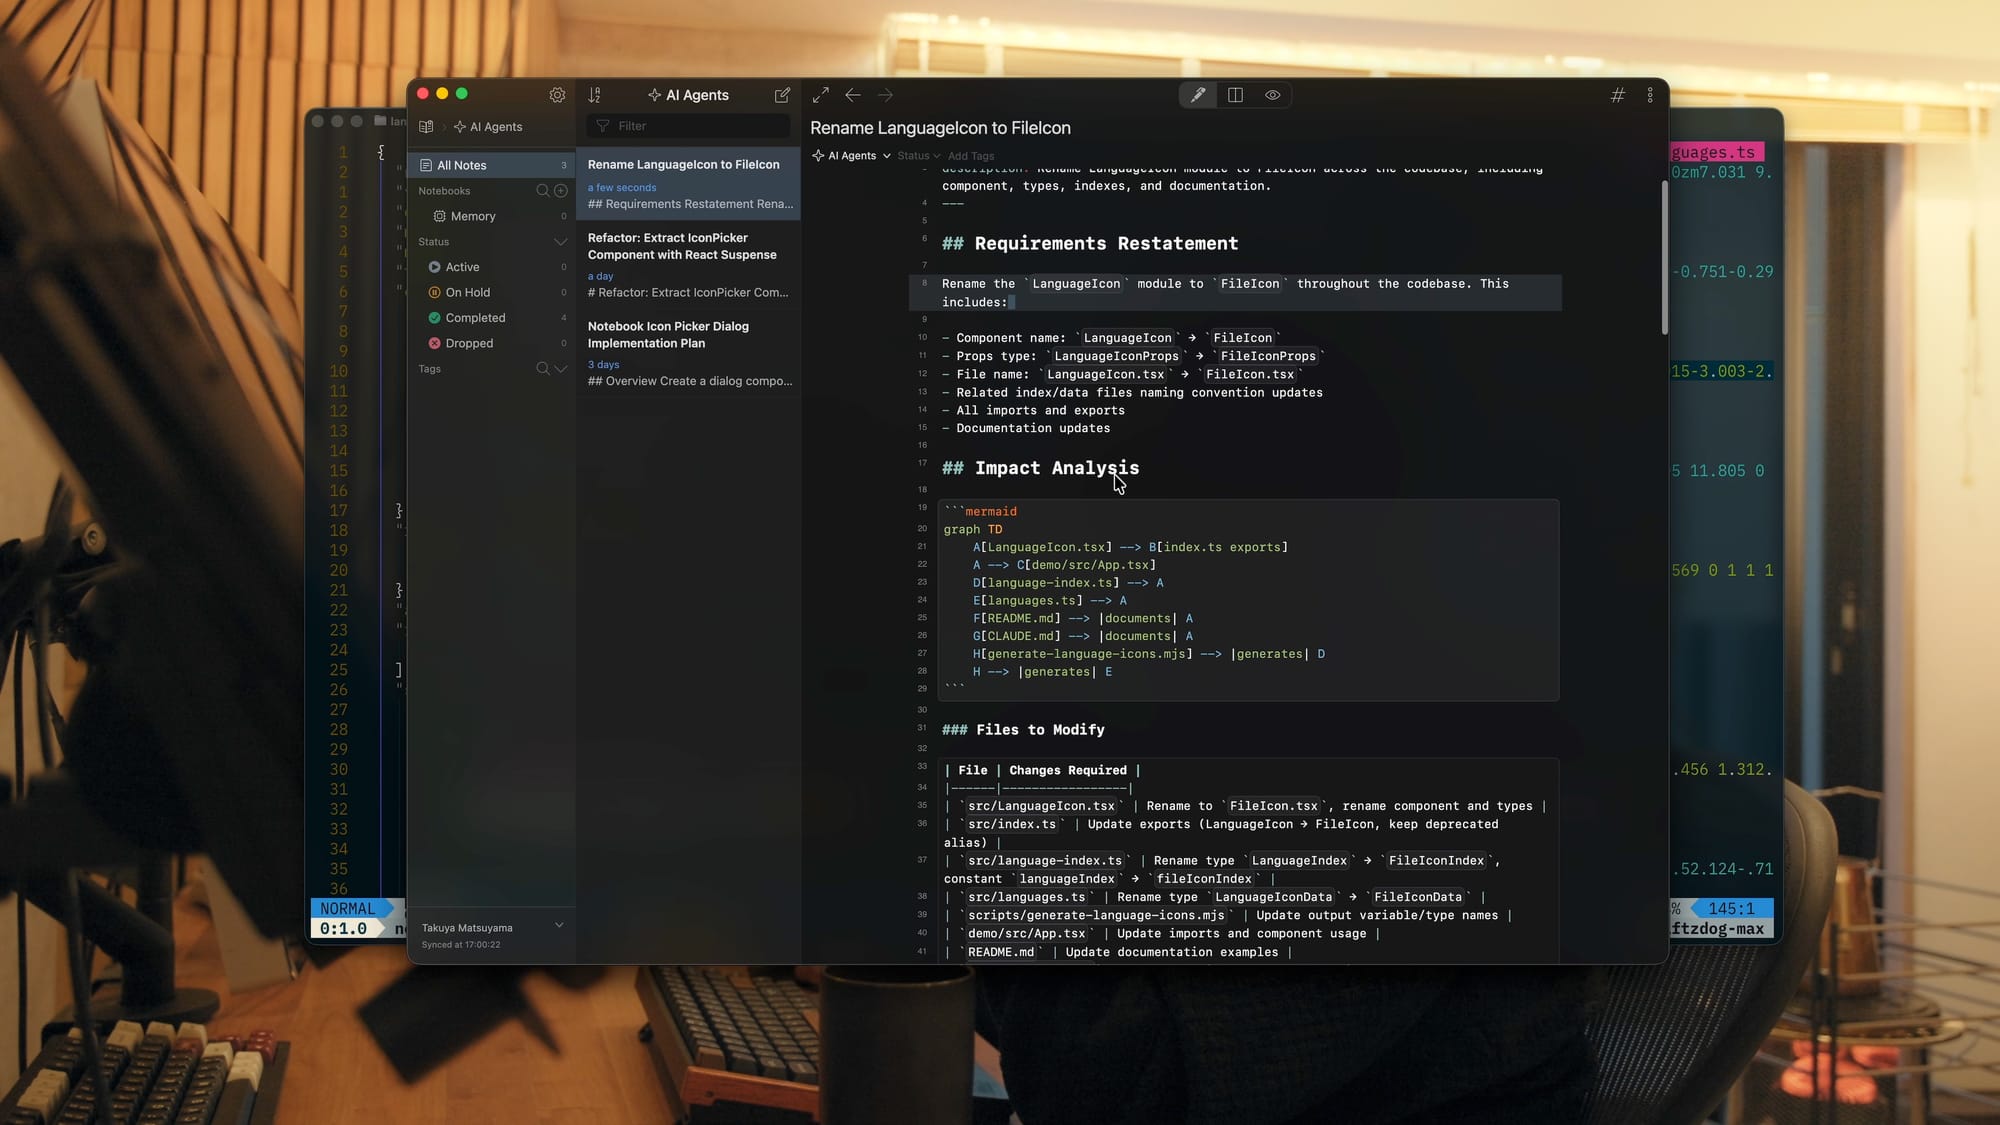Open the more options vertical dots
Screen dimensions: 2000x1125
click(1650, 95)
